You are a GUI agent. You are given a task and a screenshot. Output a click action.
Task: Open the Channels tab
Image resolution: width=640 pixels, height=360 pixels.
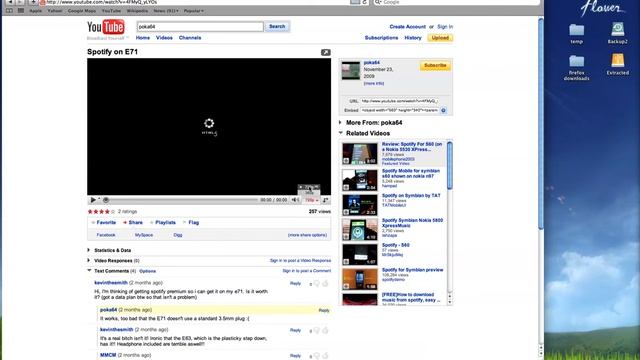190,38
